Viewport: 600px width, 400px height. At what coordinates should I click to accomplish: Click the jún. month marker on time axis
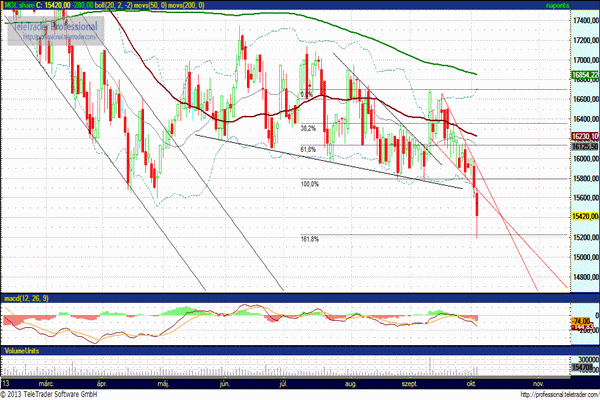point(226,382)
